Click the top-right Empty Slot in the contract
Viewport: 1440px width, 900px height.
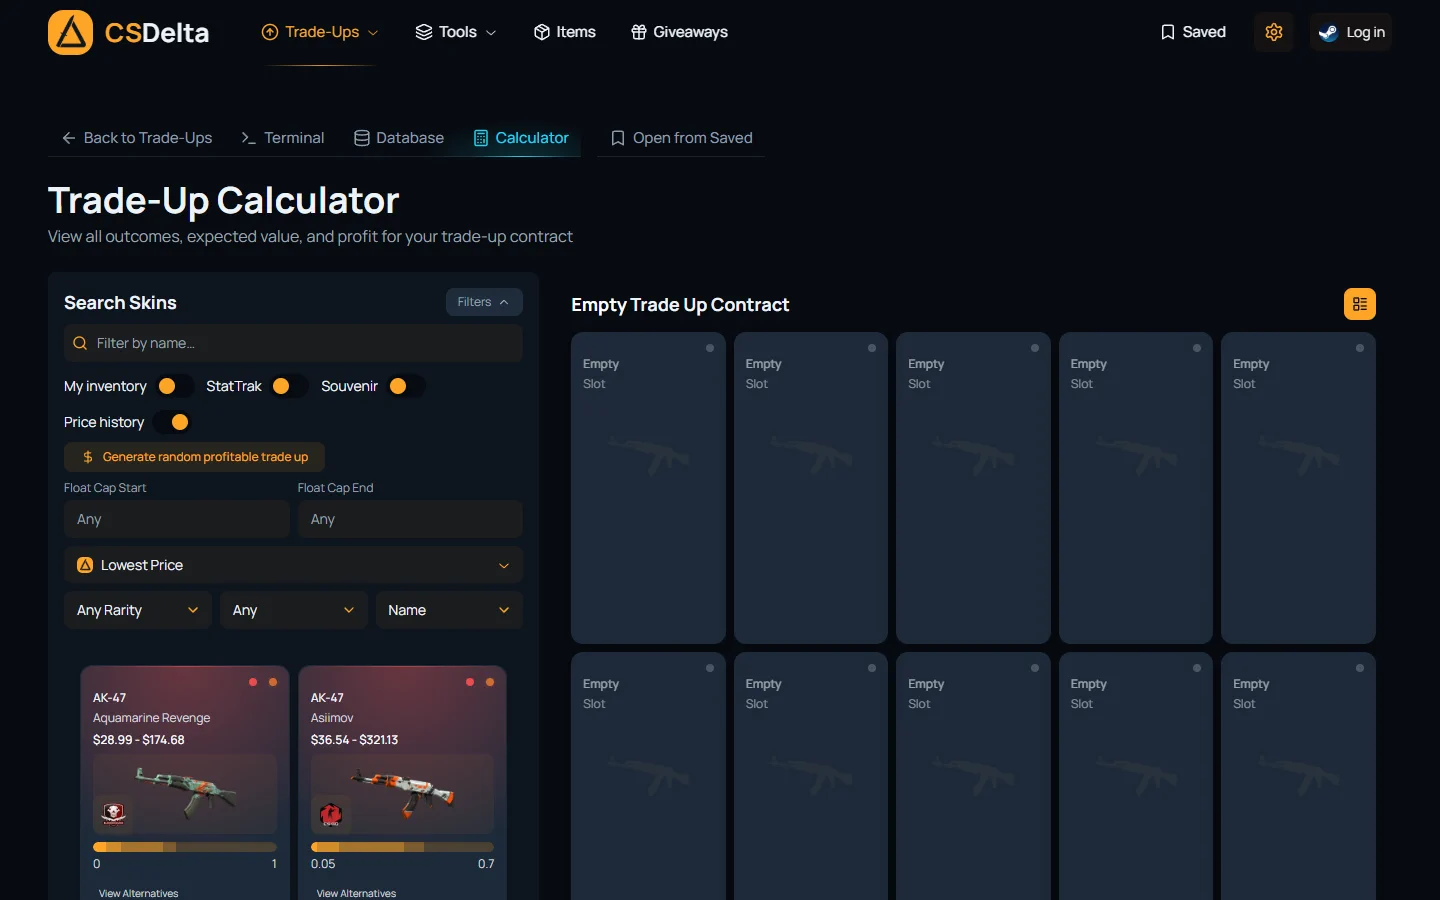1298,488
